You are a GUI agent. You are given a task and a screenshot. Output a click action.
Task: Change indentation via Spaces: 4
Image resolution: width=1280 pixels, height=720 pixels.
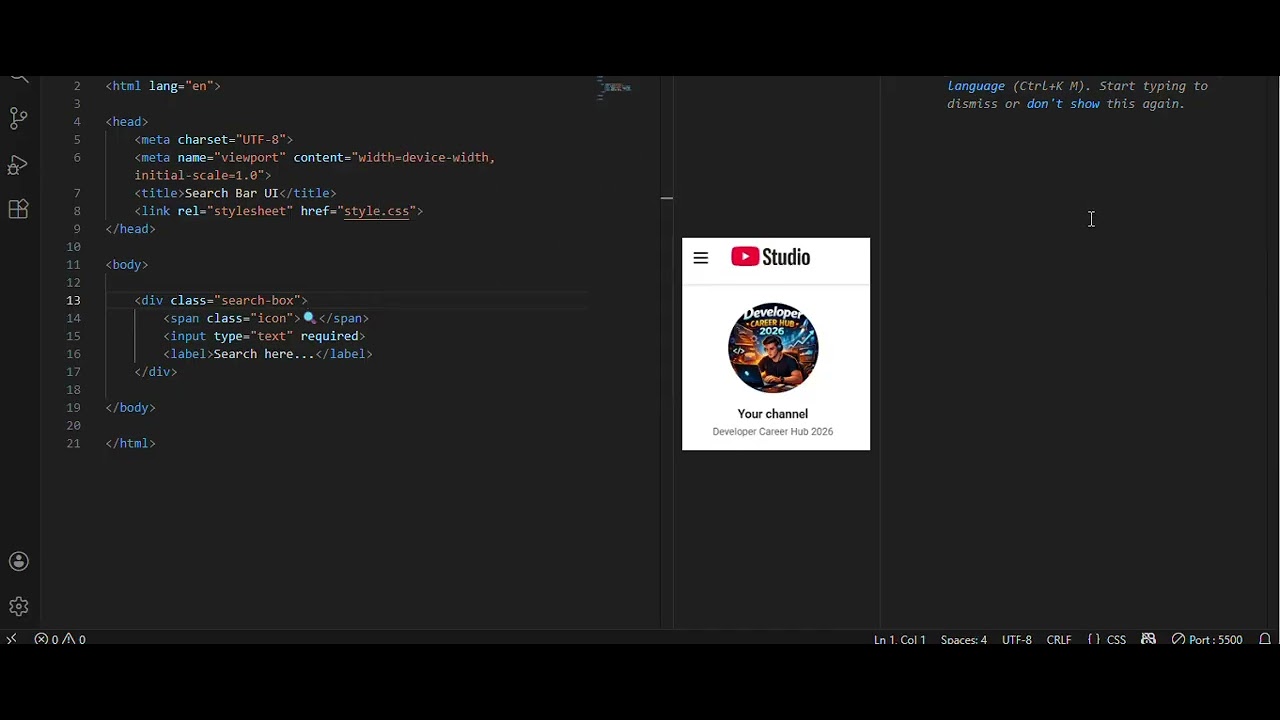coord(963,639)
